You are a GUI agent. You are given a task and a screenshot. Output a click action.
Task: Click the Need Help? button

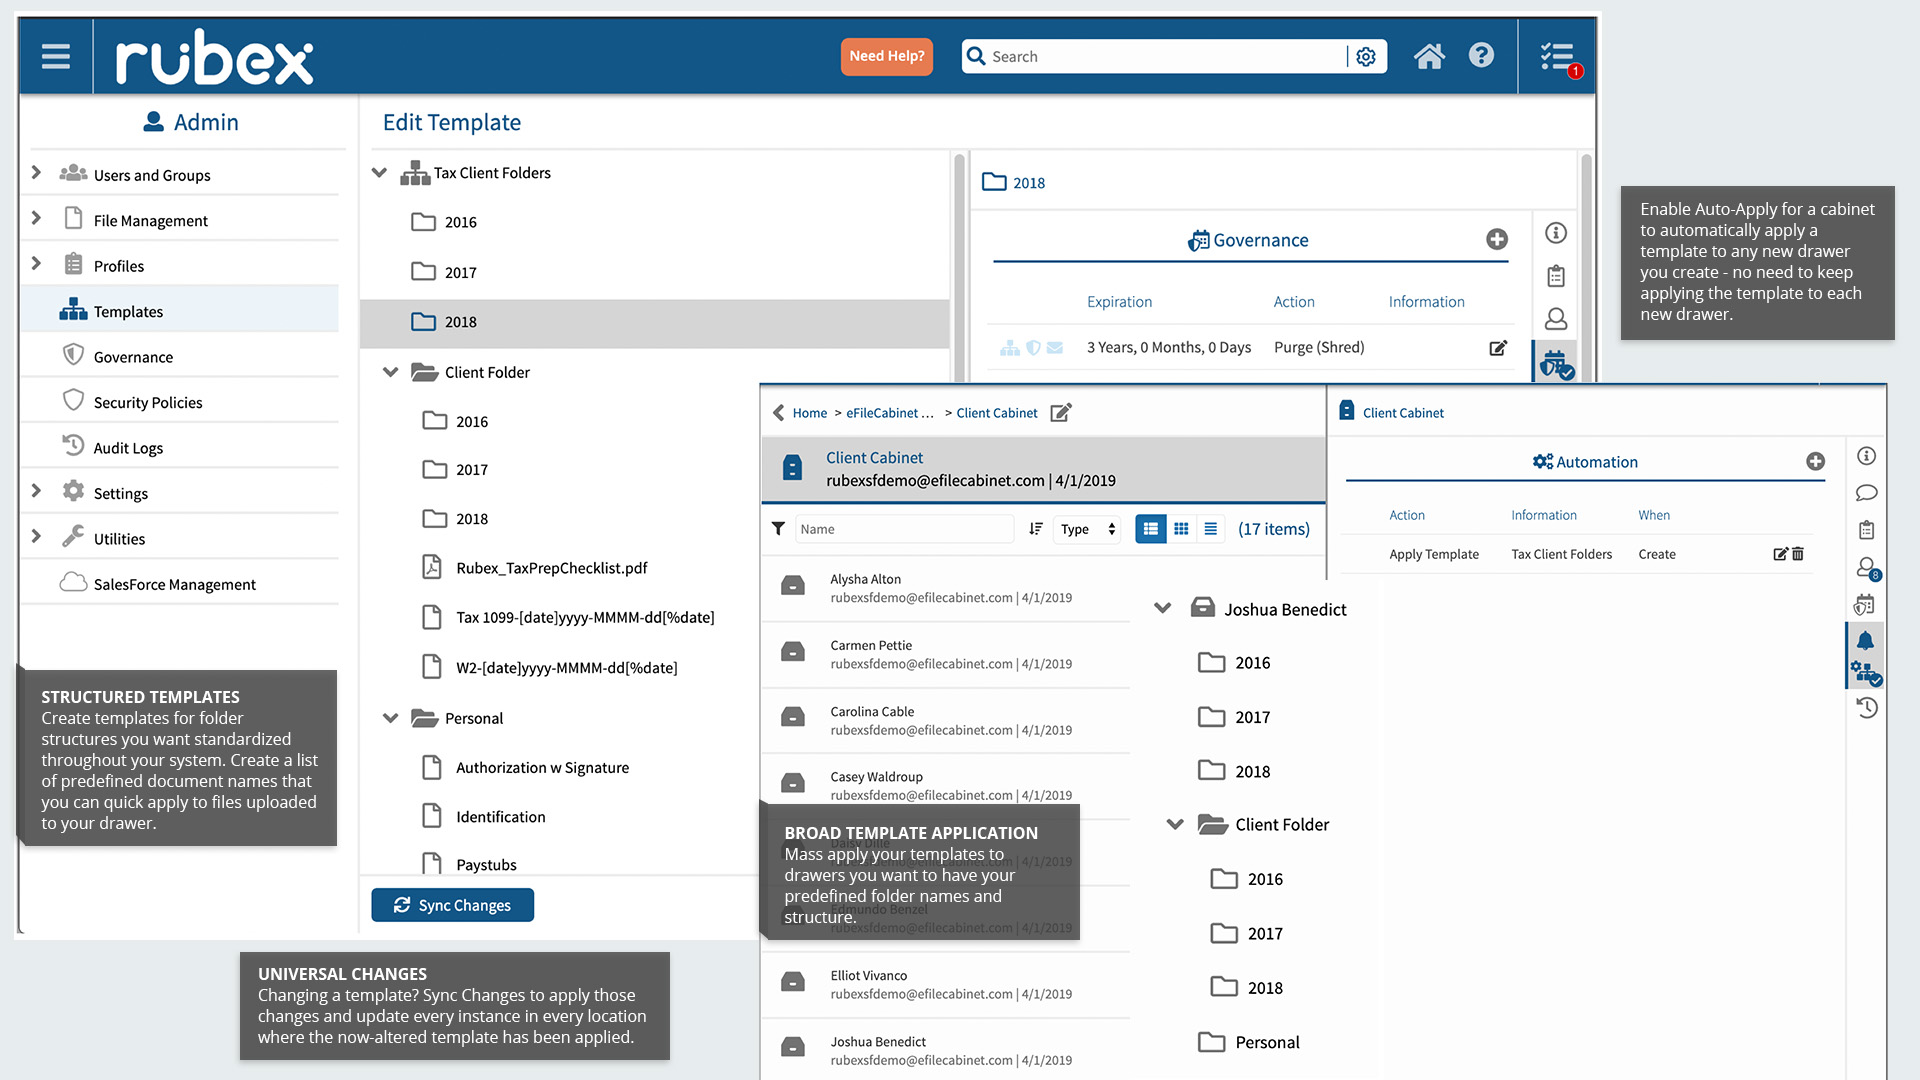tap(886, 56)
